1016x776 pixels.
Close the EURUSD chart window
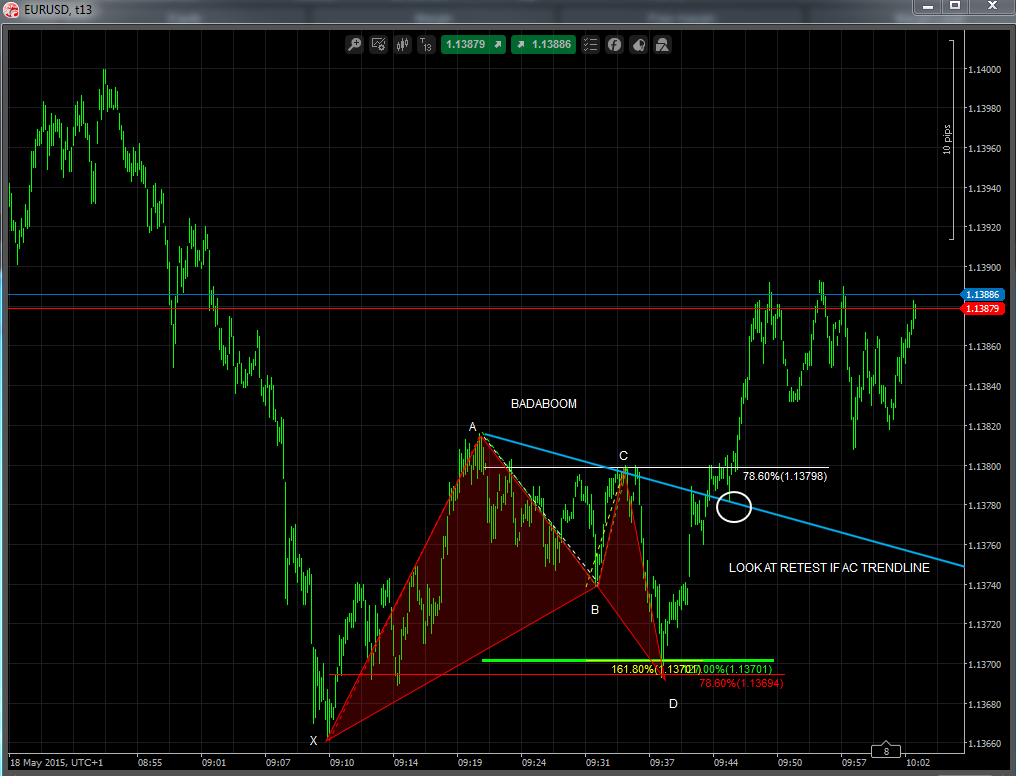(992, 6)
